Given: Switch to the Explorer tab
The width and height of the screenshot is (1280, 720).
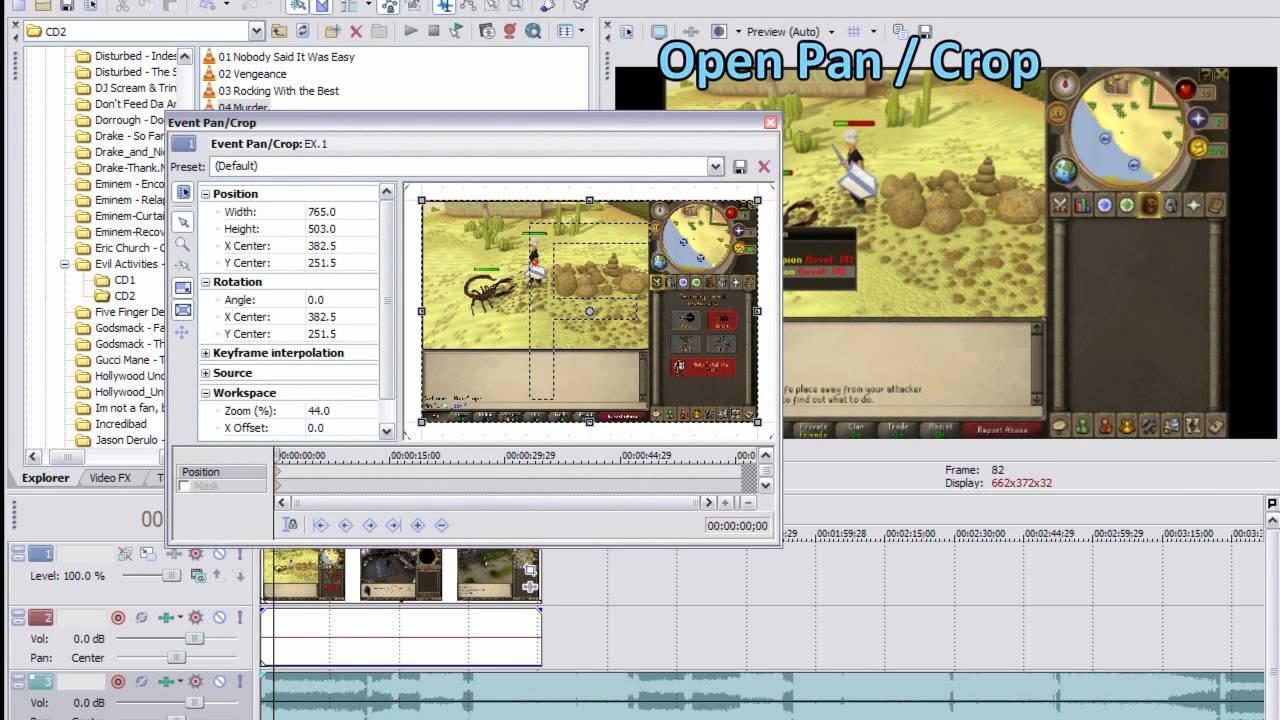Looking at the screenshot, I should (x=46, y=478).
